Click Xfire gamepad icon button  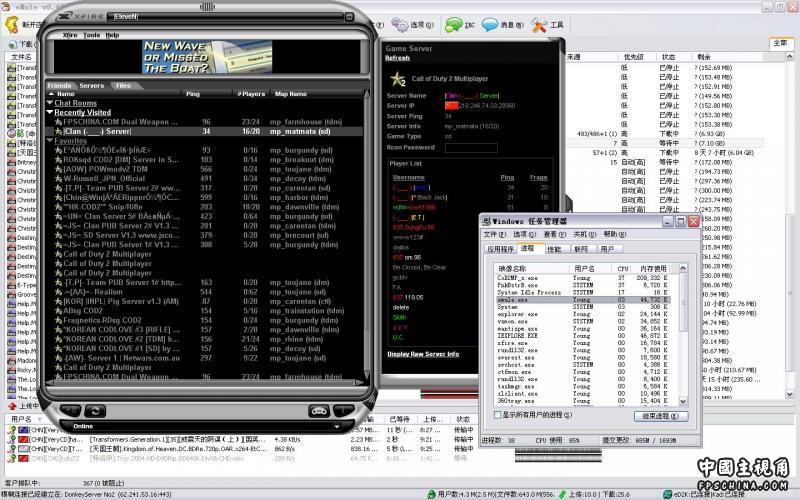(x=319, y=411)
